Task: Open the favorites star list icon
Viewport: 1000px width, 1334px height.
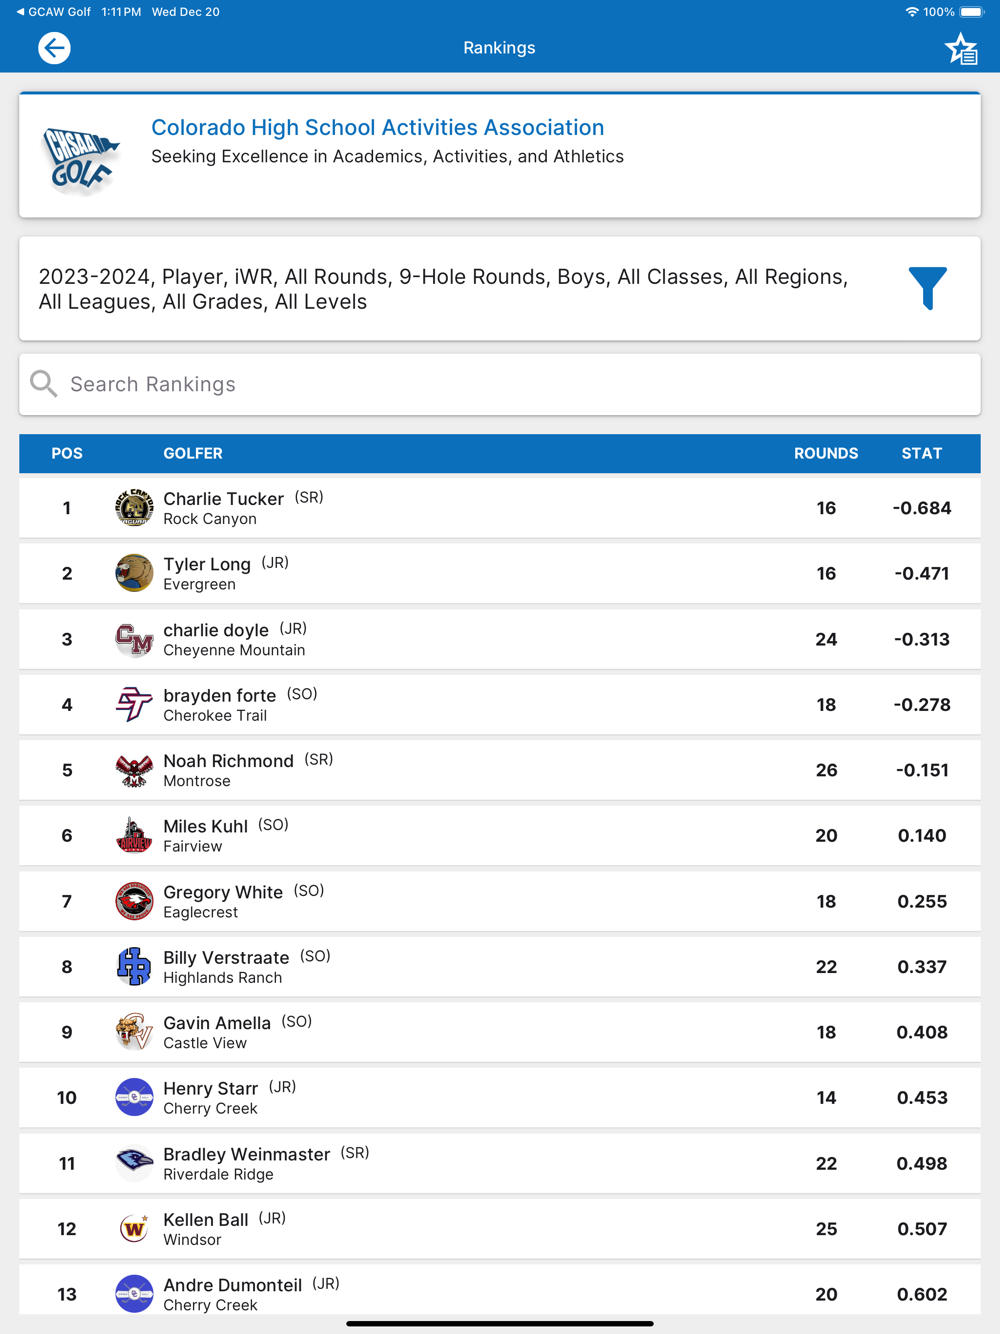Action: click(961, 49)
